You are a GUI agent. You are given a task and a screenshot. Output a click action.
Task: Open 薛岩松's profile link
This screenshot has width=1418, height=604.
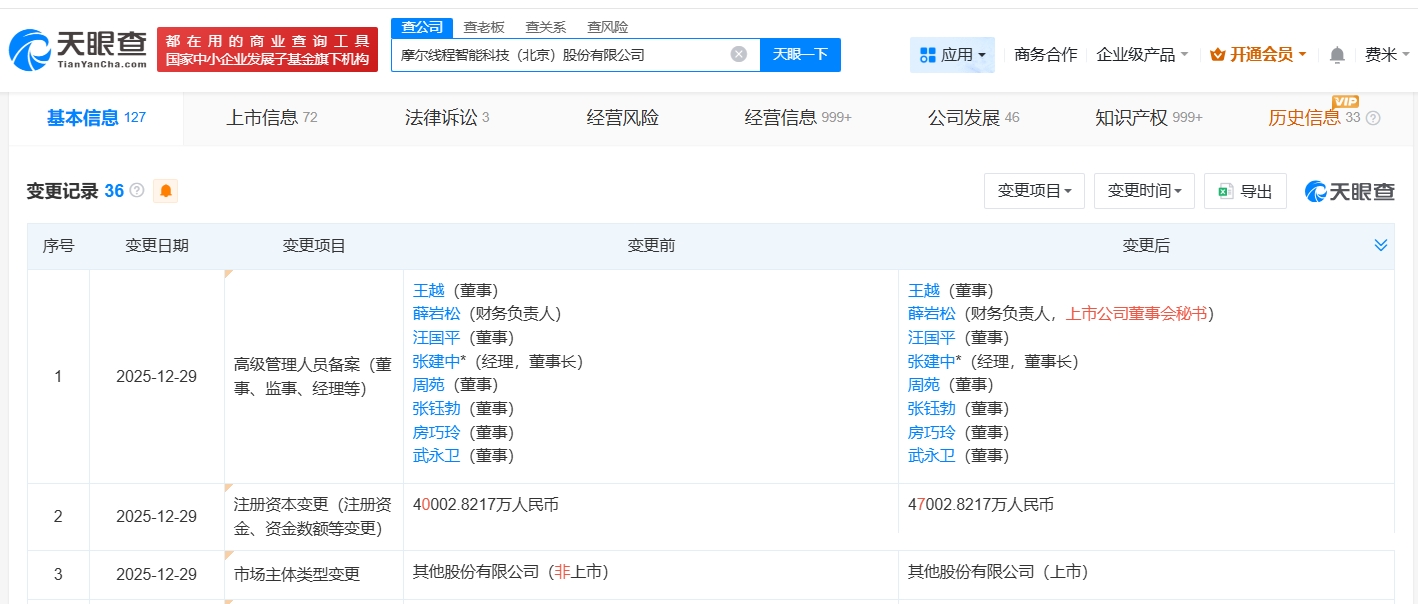[434, 313]
